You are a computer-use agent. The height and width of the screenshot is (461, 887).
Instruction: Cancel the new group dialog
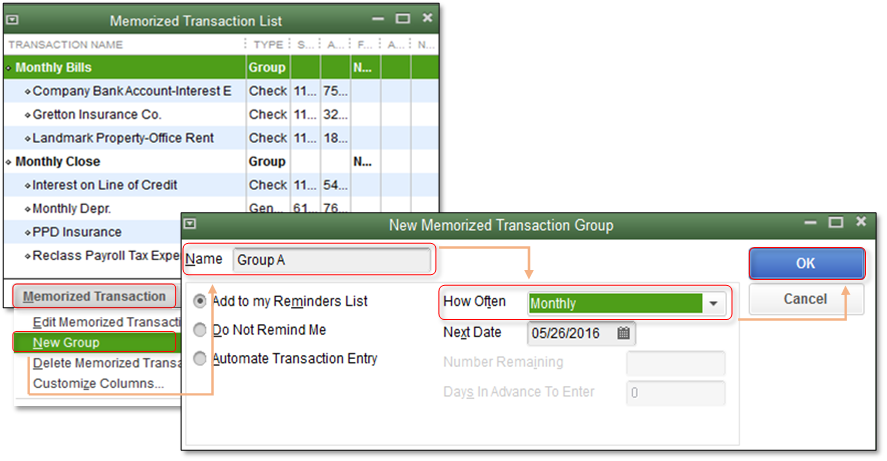pyautogui.click(x=806, y=299)
